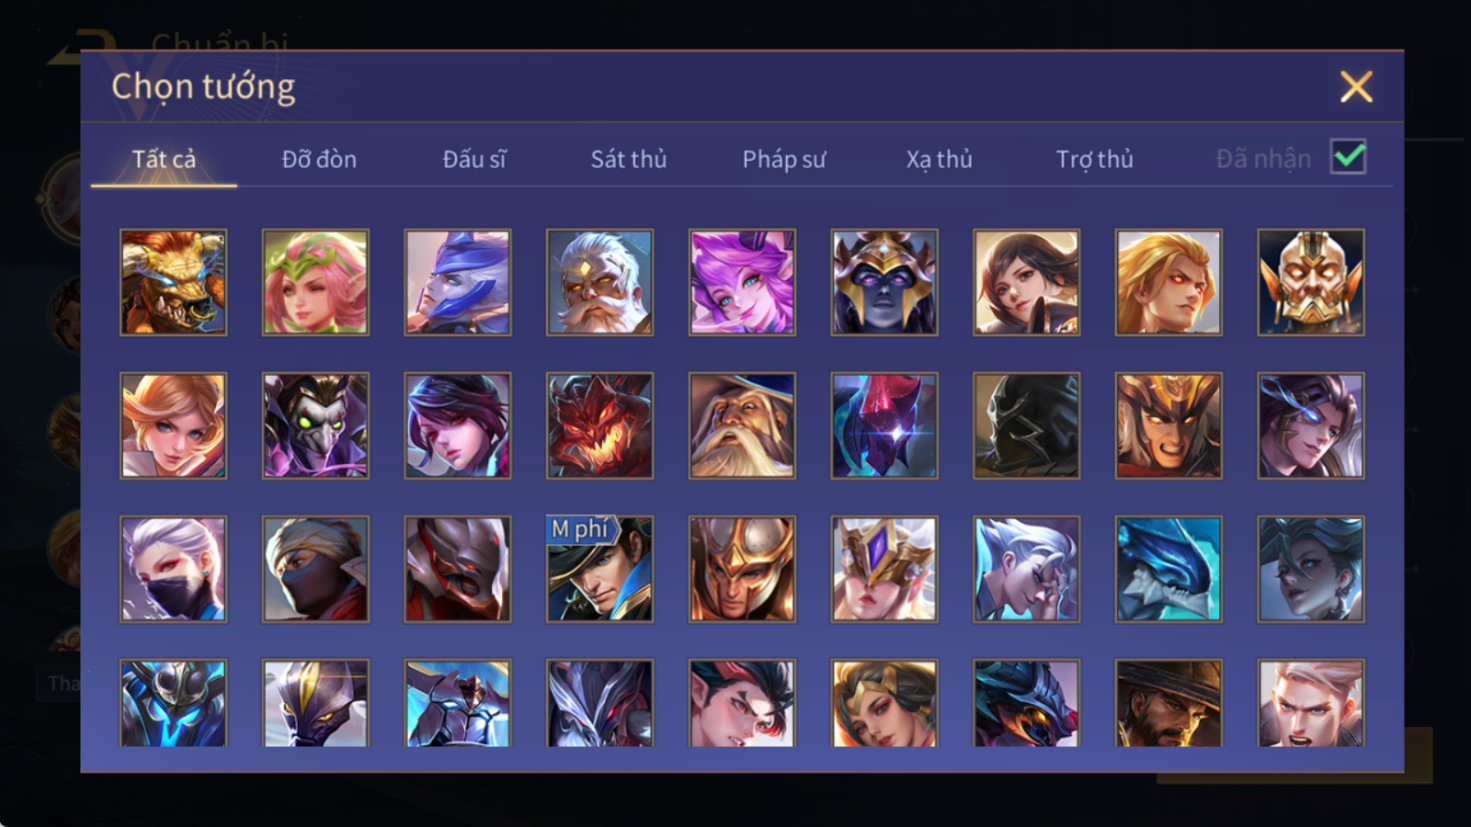This screenshot has width=1471, height=827.
Task: Select the wizard with pointed hat portrait
Action: (x=742, y=426)
